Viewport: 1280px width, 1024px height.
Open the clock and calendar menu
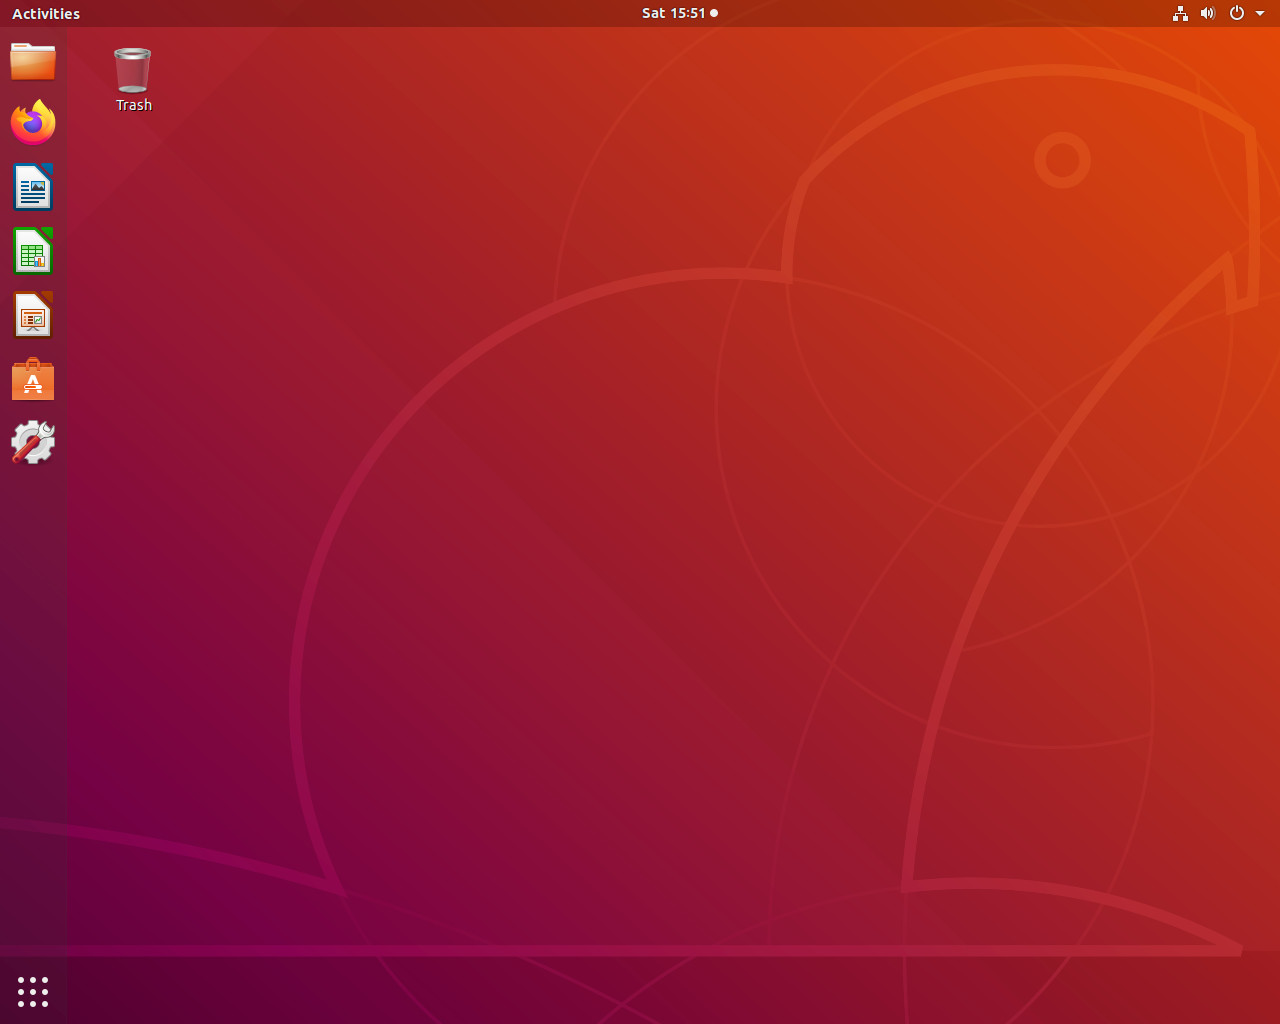(x=680, y=13)
